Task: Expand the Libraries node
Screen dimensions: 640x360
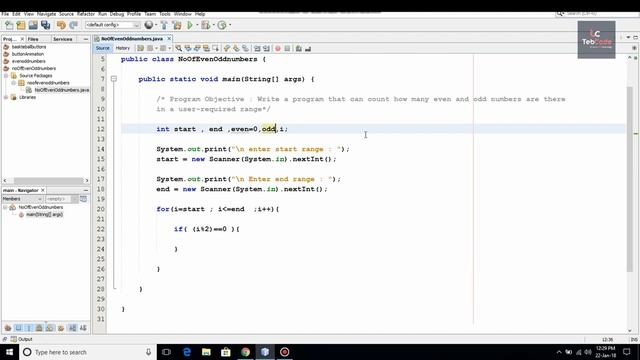Action: (x=6, y=97)
